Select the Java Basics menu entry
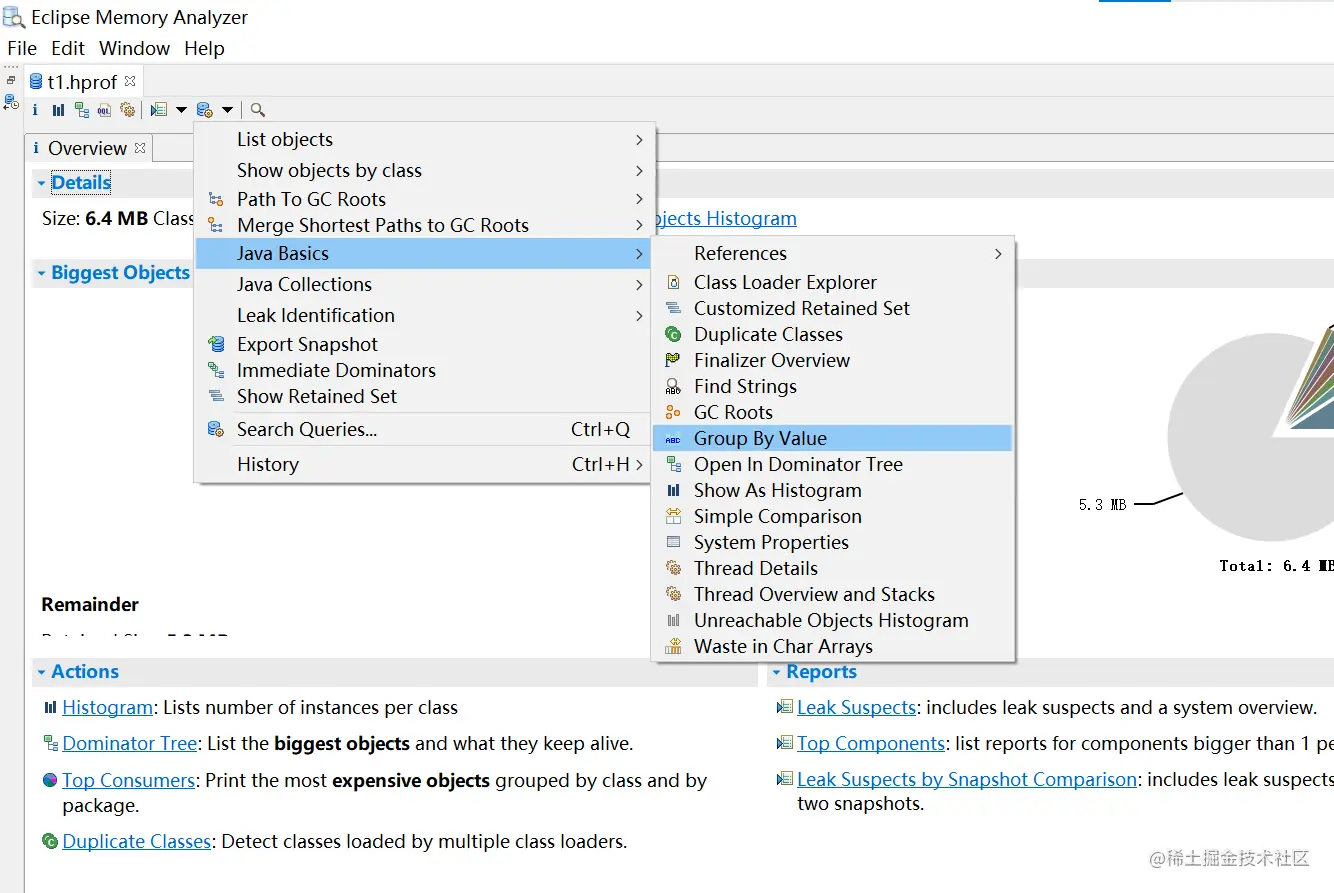 tap(425, 254)
